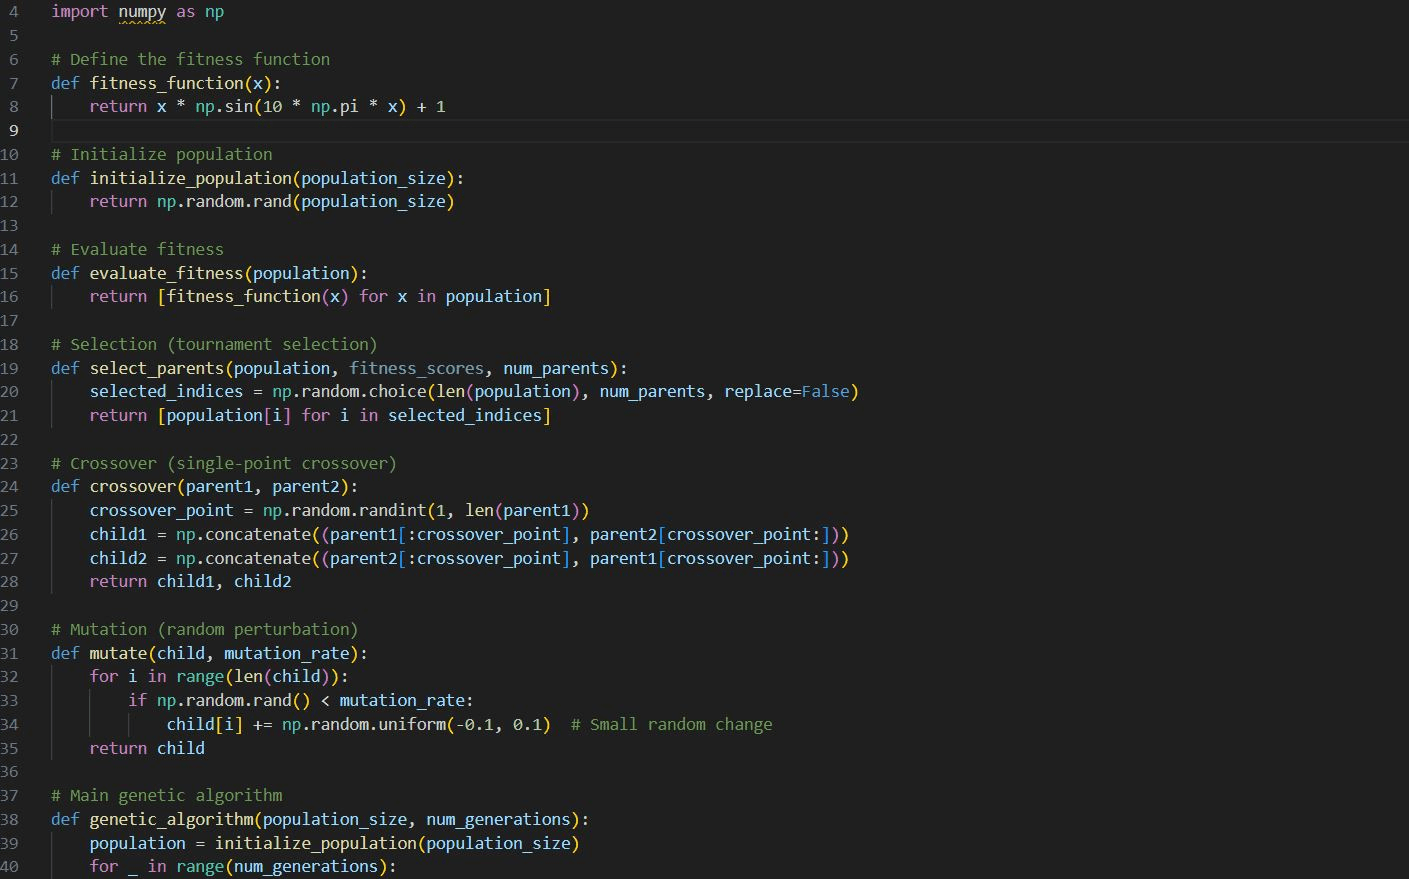This screenshot has height=879, width=1409.
Task: Click "crossover" in the def on line 24
Action: [x=133, y=487]
